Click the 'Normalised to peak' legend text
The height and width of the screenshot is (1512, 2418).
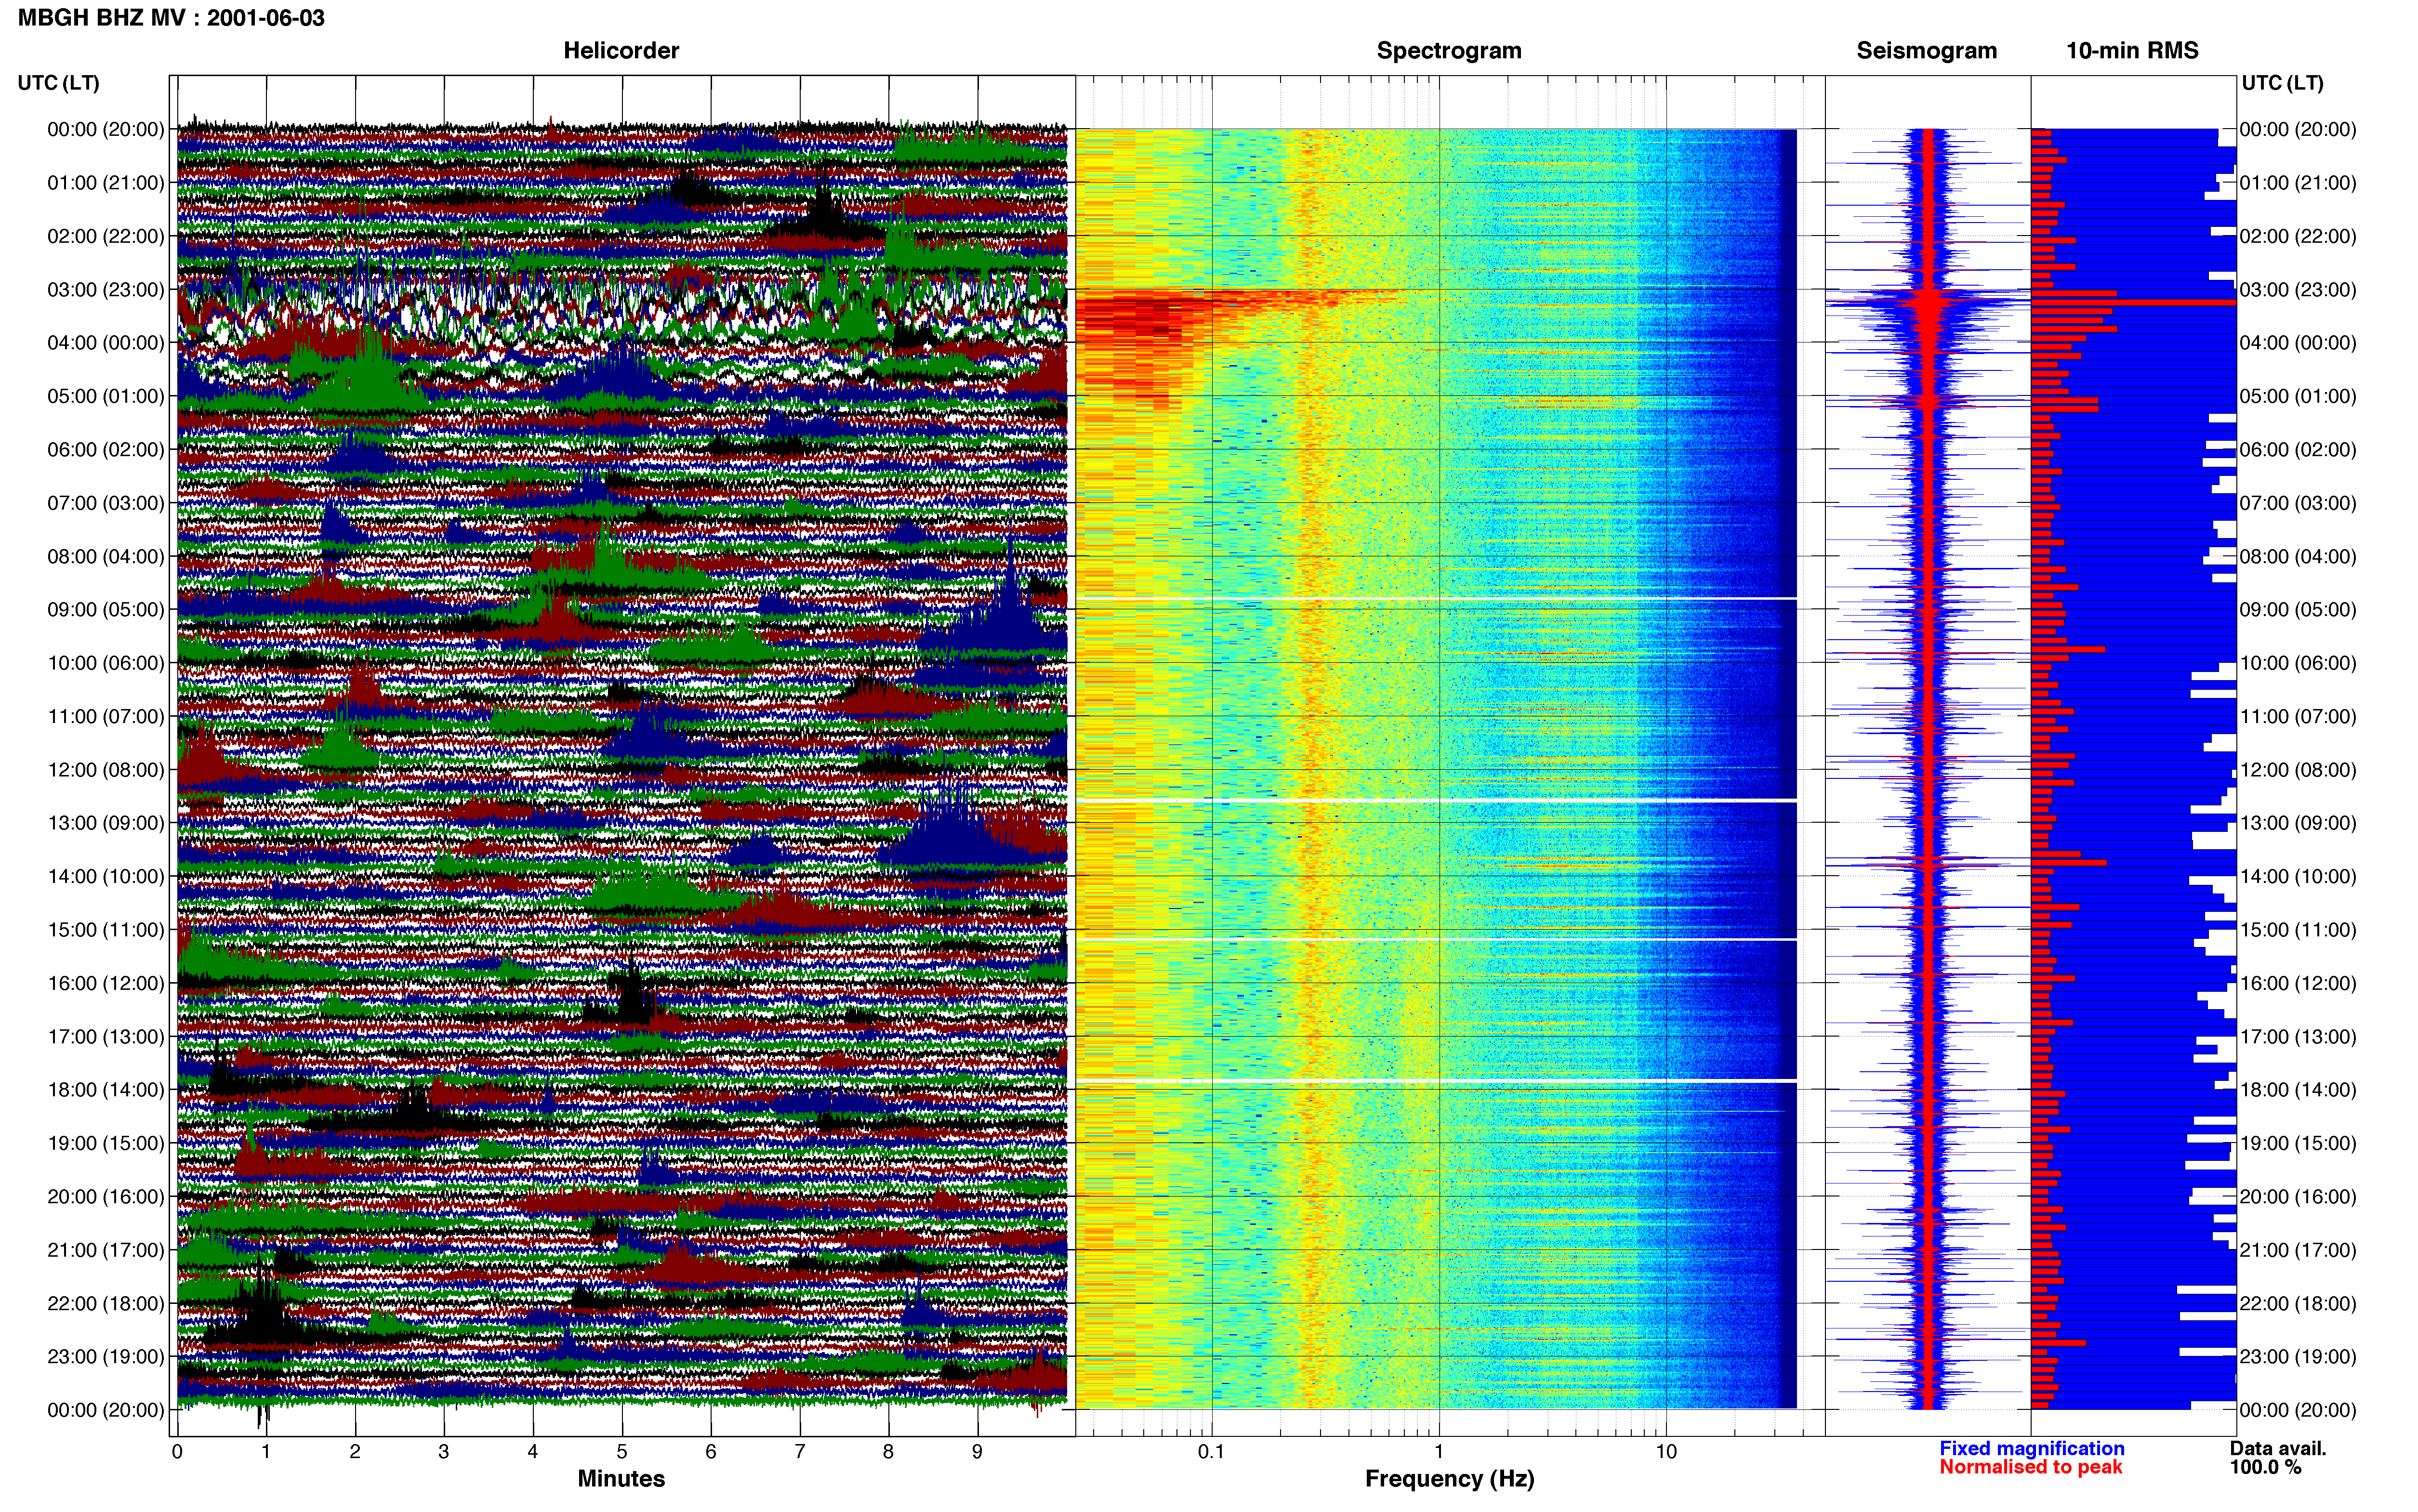[2030, 1467]
